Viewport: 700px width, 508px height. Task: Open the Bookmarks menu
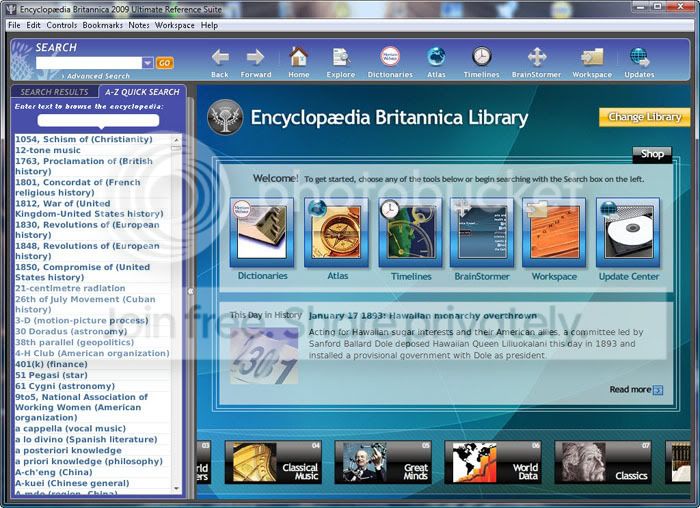pos(103,25)
